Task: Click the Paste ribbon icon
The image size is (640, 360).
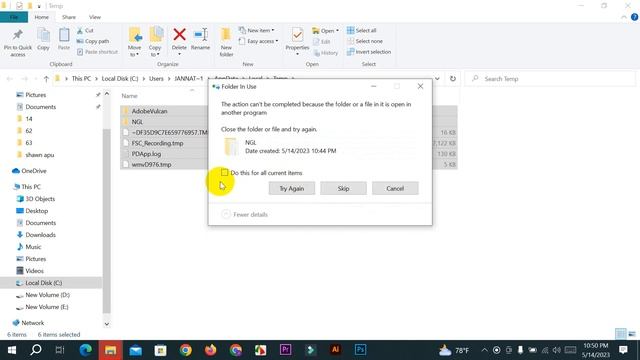Action: click(x=64, y=40)
